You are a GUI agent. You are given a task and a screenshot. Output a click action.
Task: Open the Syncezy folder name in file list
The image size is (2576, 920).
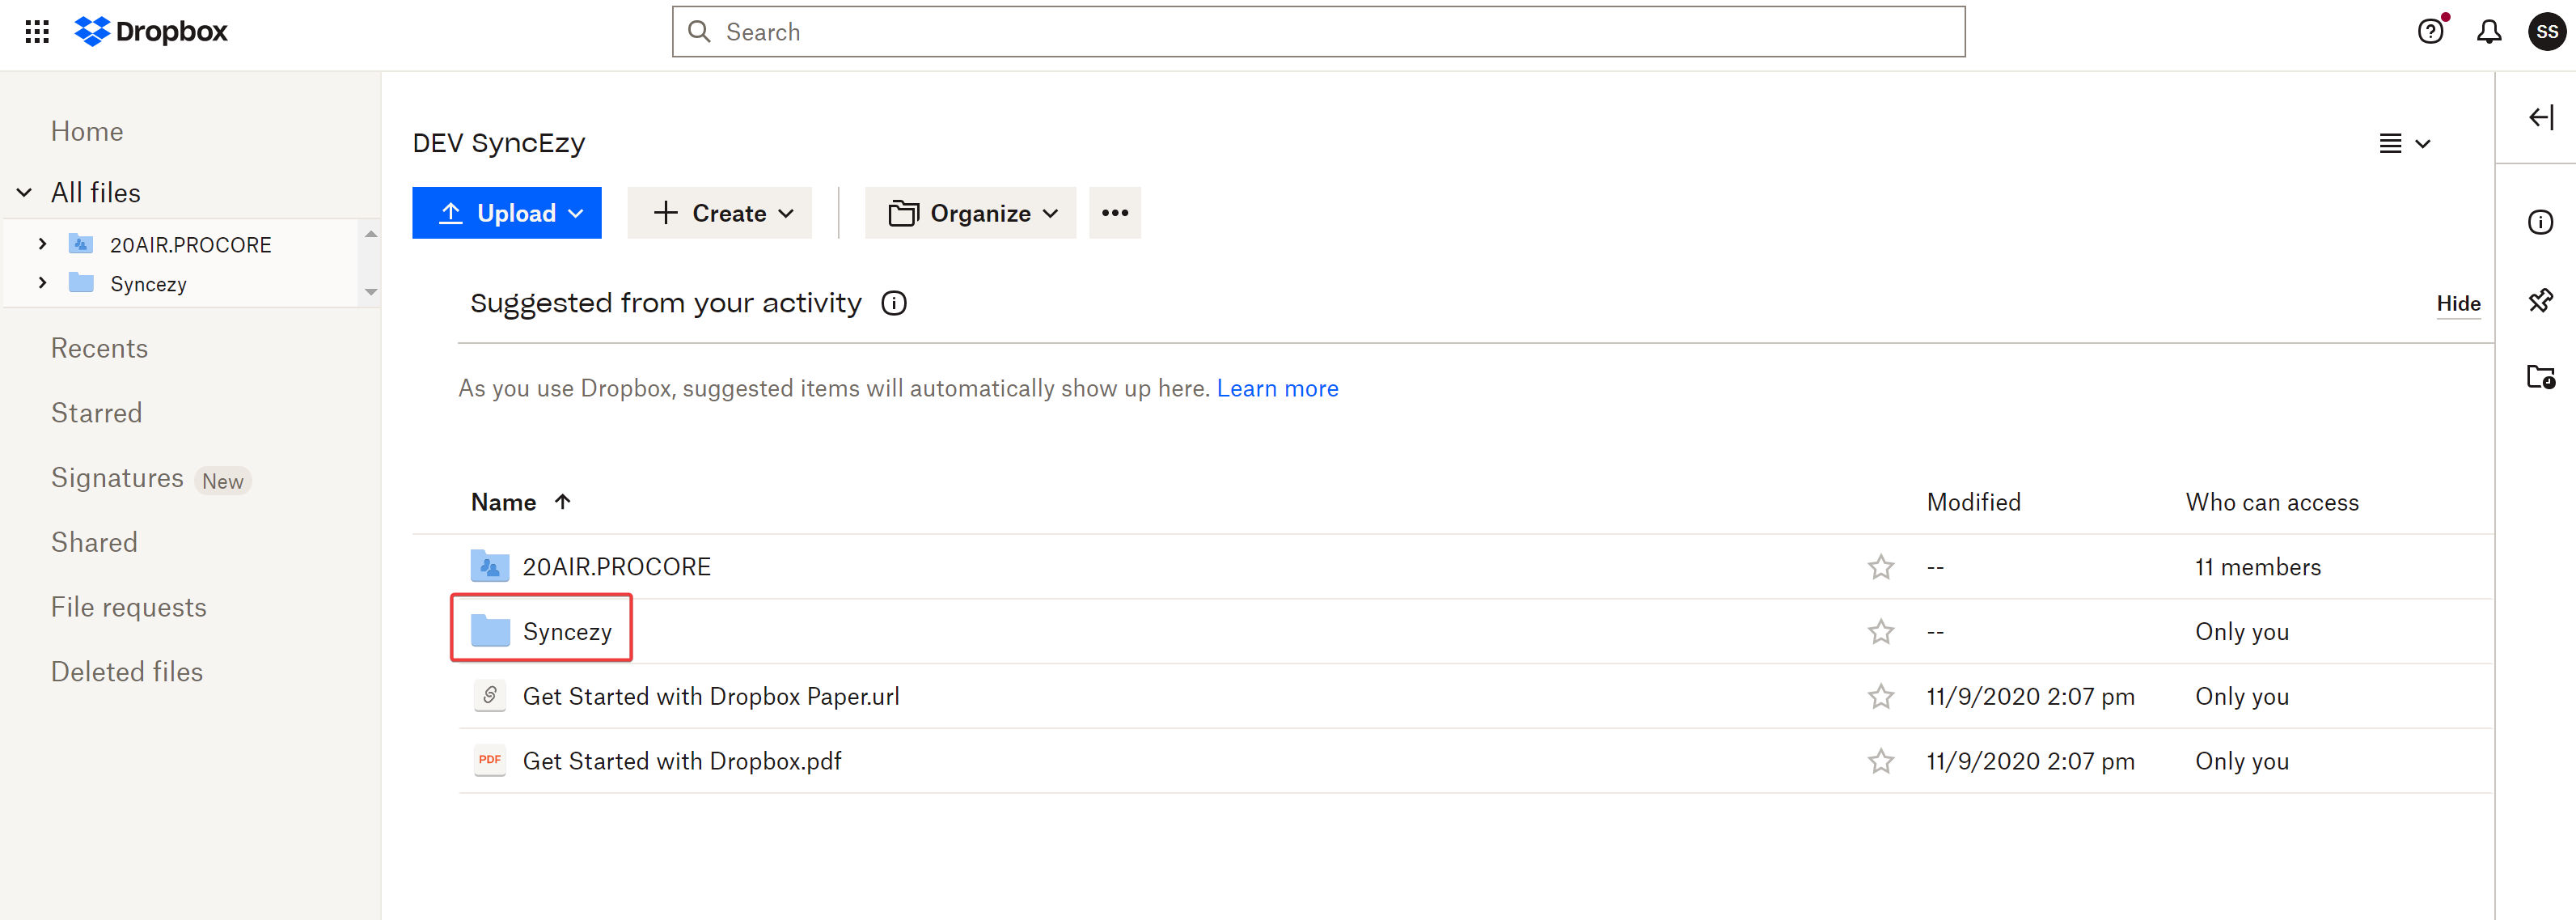coord(567,632)
